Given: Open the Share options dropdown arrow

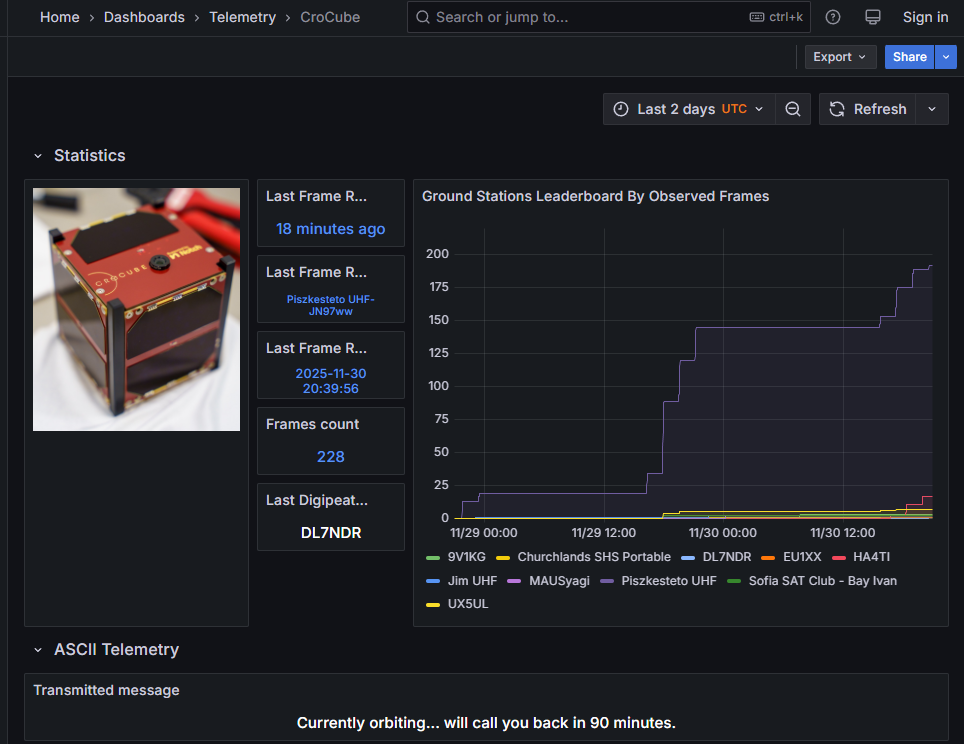Looking at the screenshot, I should pos(946,57).
